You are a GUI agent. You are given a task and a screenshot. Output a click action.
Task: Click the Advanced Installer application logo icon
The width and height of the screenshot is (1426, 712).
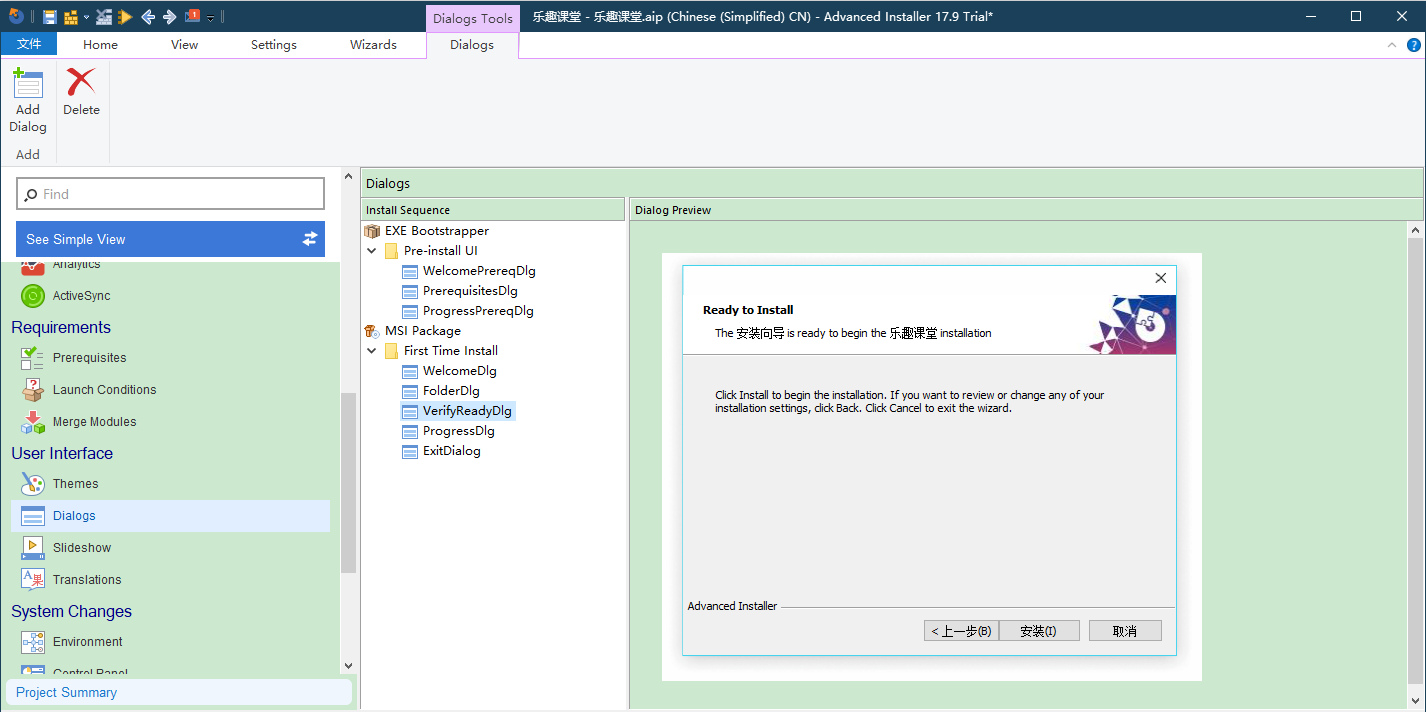pyautogui.click(x=16, y=16)
